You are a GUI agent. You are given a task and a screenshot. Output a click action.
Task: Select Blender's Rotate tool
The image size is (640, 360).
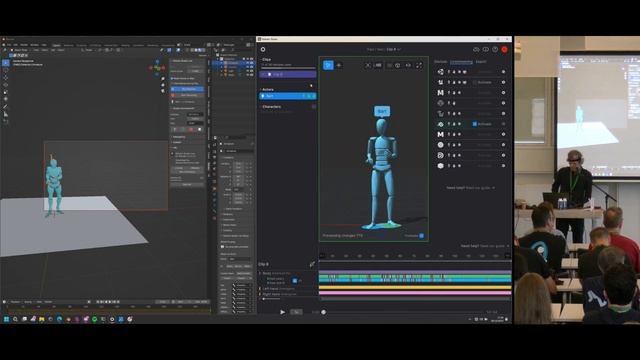6,85
